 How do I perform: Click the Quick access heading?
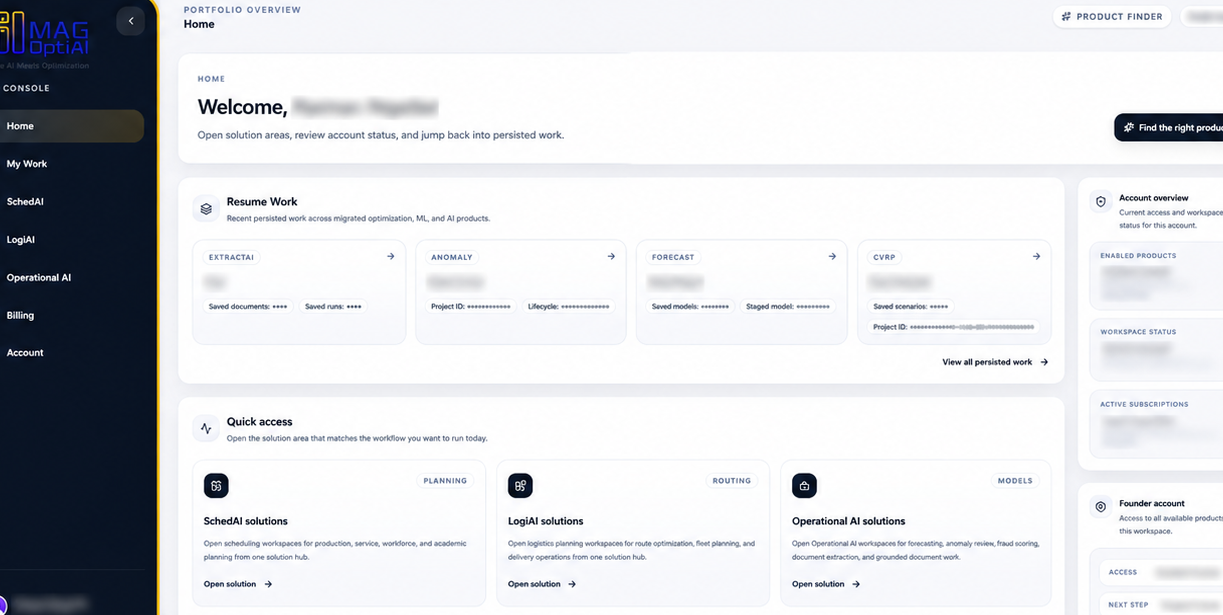[260, 422]
